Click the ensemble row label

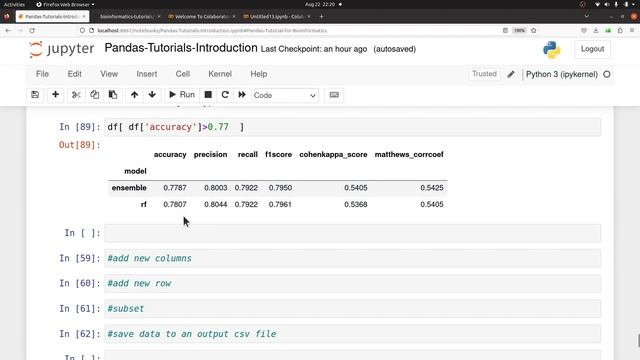tap(129, 188)
